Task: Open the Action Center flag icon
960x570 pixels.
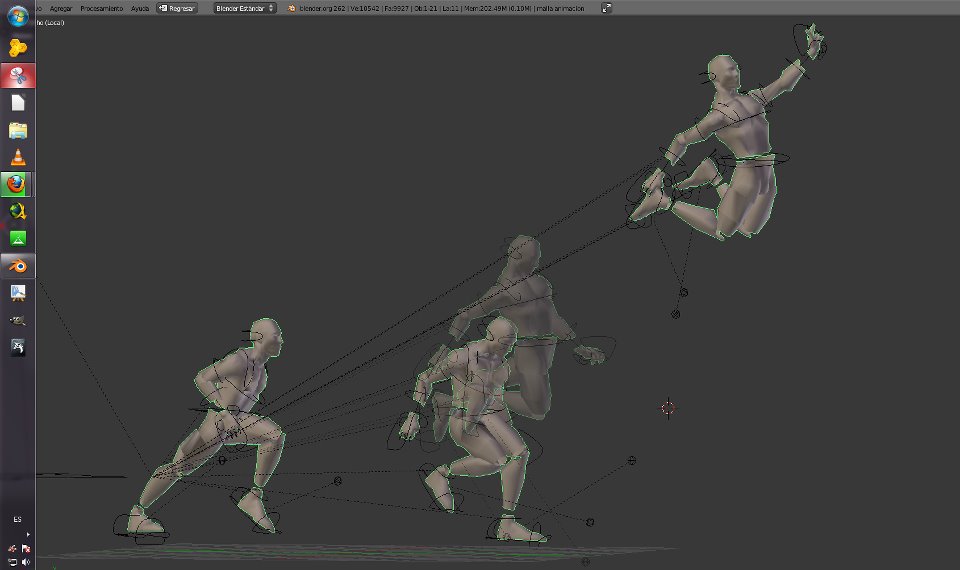Action: [26, 549]
